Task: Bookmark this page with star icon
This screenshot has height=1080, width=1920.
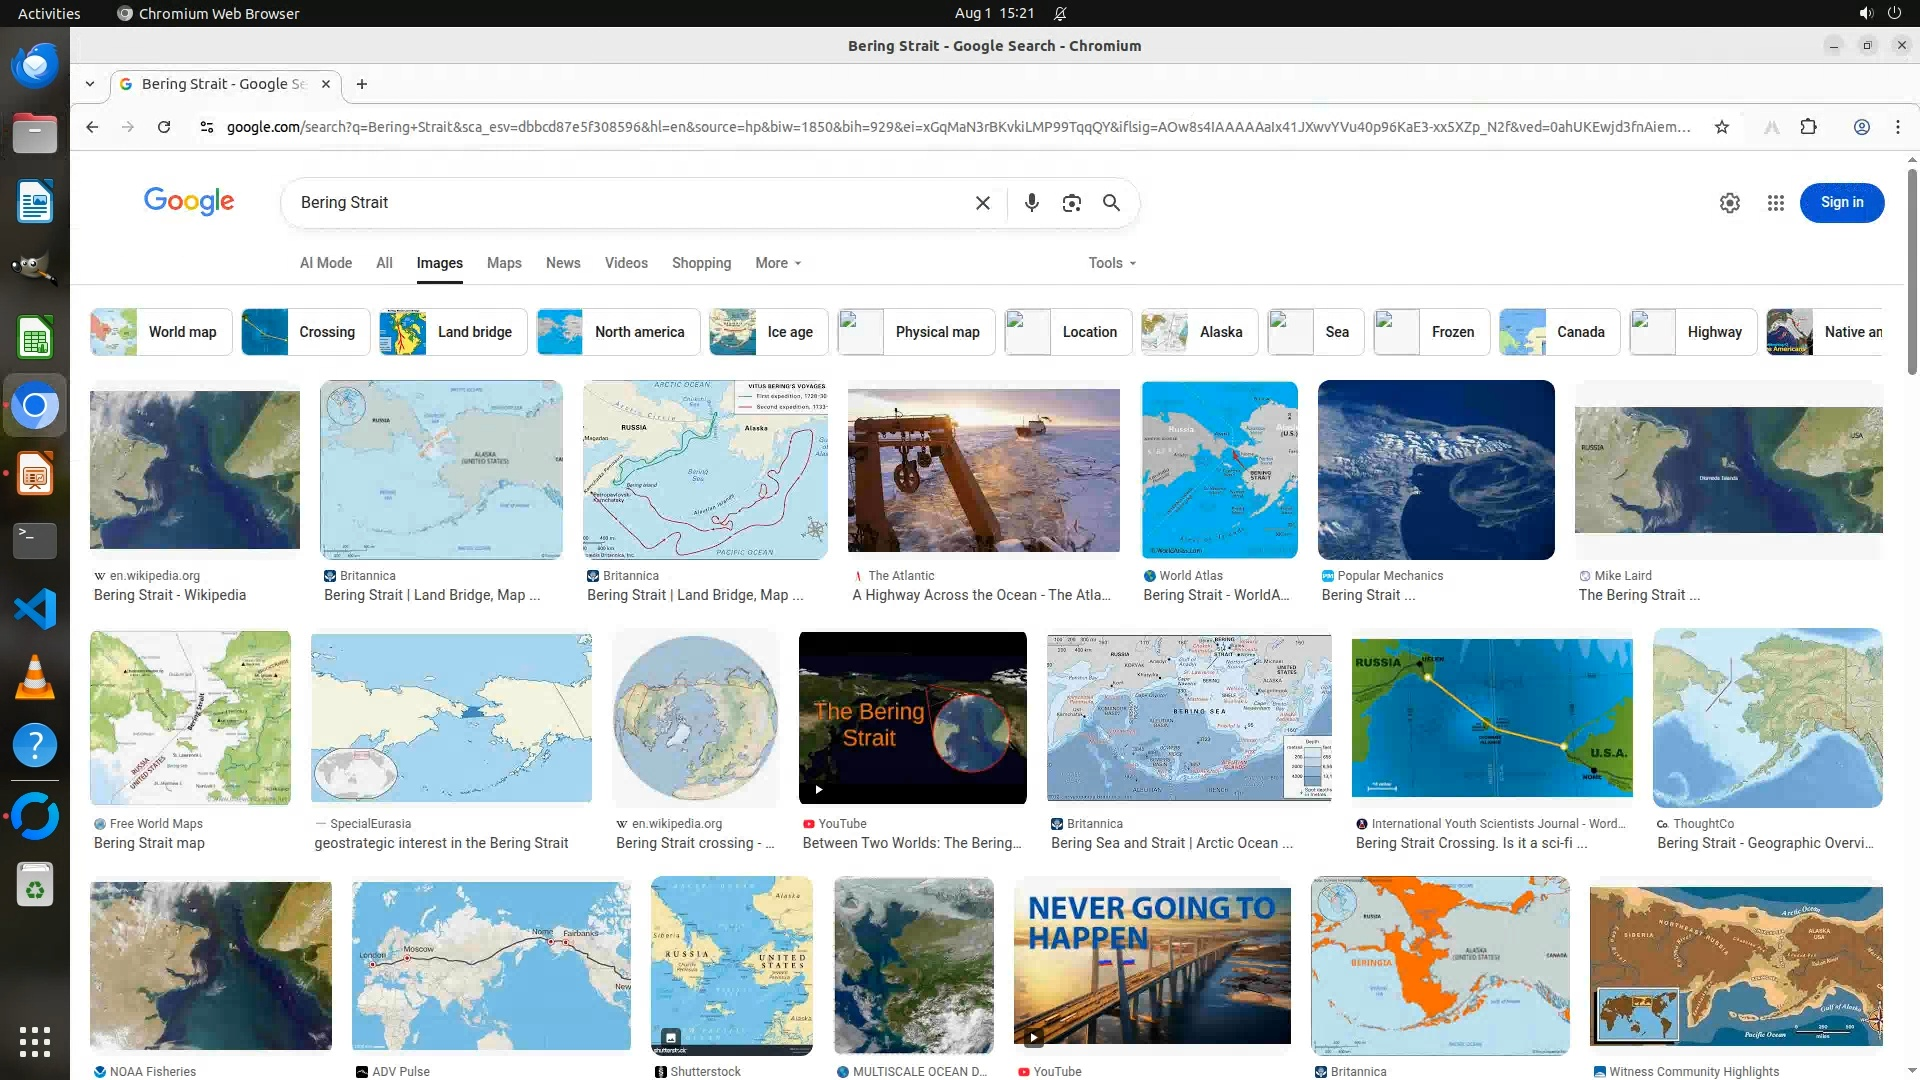Action: point(1721,127)
